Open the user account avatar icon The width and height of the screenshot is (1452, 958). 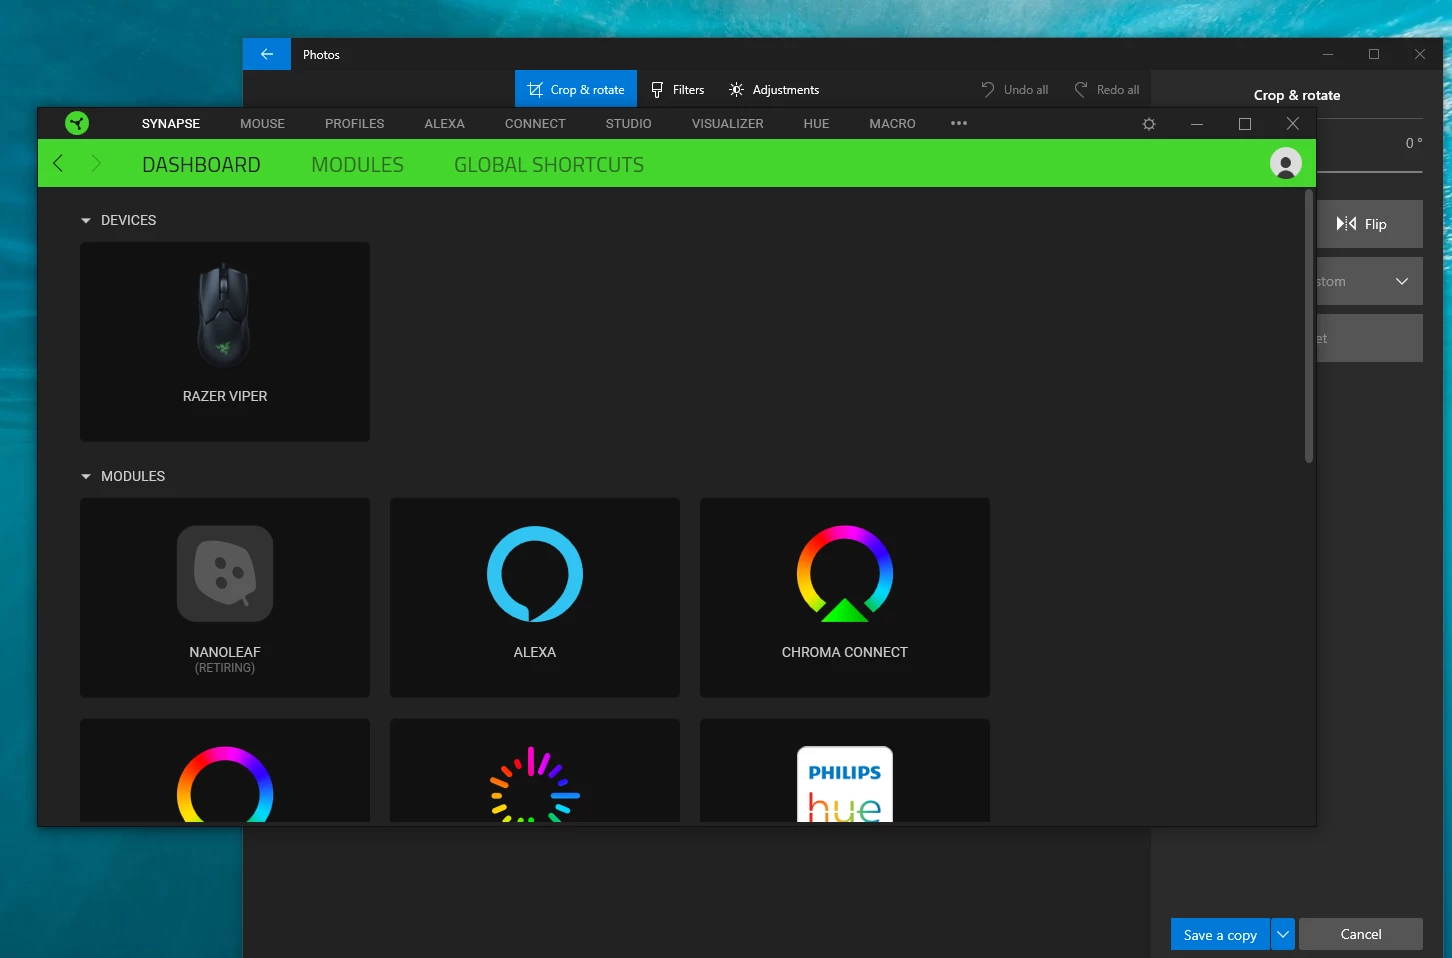click(1286, 163)
